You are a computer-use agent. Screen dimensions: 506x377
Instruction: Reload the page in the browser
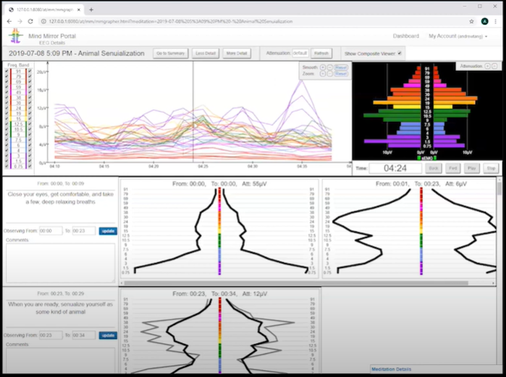pyautogui.click(x=30, y=21)
